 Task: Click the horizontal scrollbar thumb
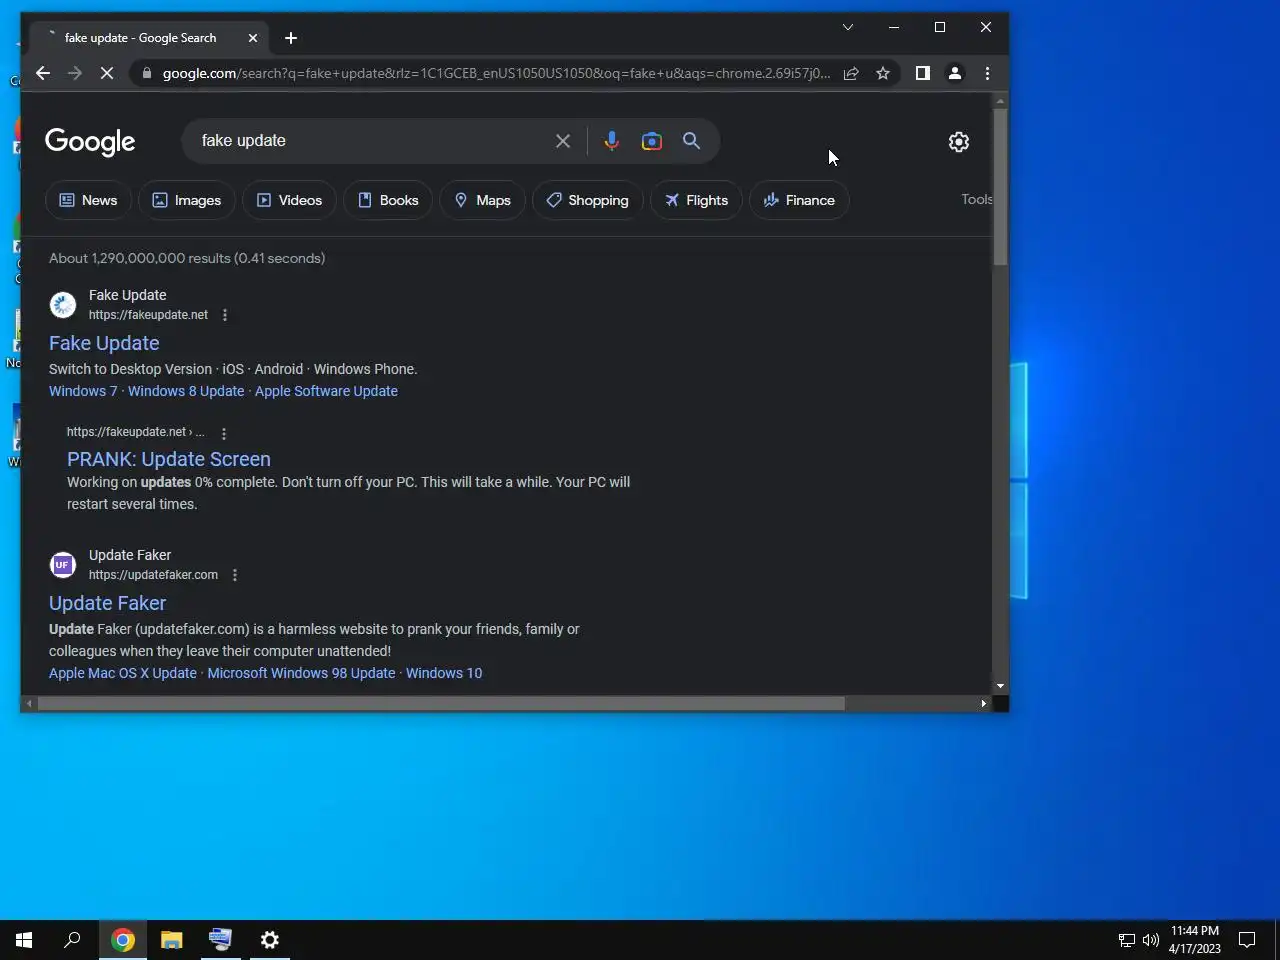coord(441,703)
